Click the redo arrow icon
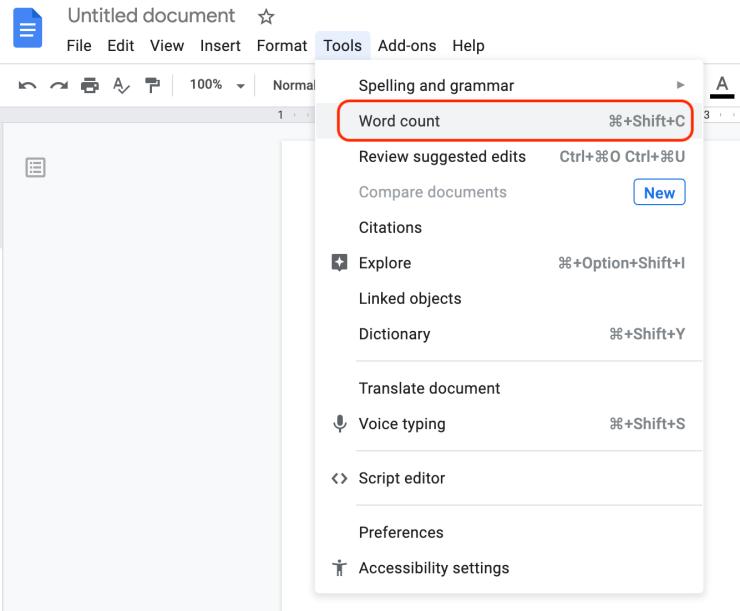740x611 pixels. [59, 85]
